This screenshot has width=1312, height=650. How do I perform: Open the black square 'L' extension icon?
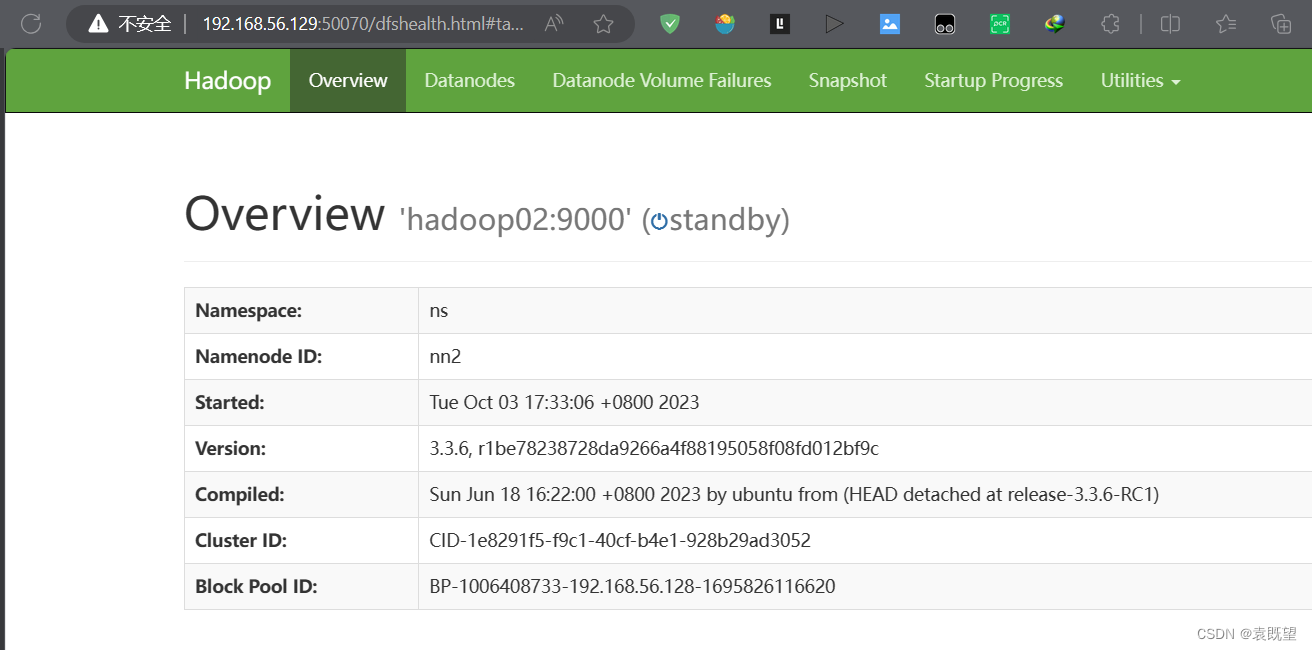[780, 24]
